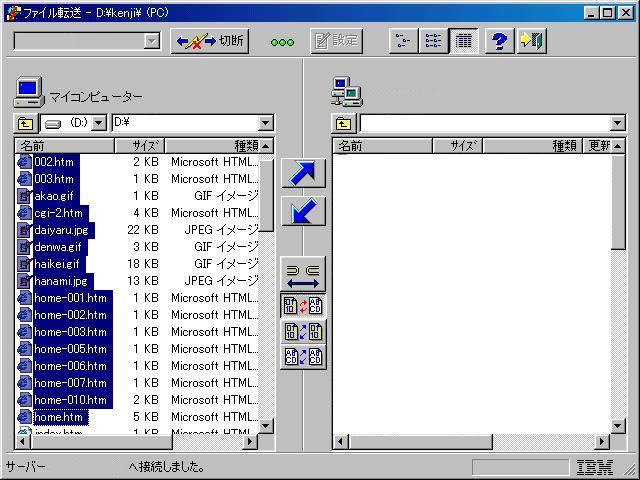640x480 pixels.
Task: Toggle automatic binary/text transfer mode
Action: (304, 306)
